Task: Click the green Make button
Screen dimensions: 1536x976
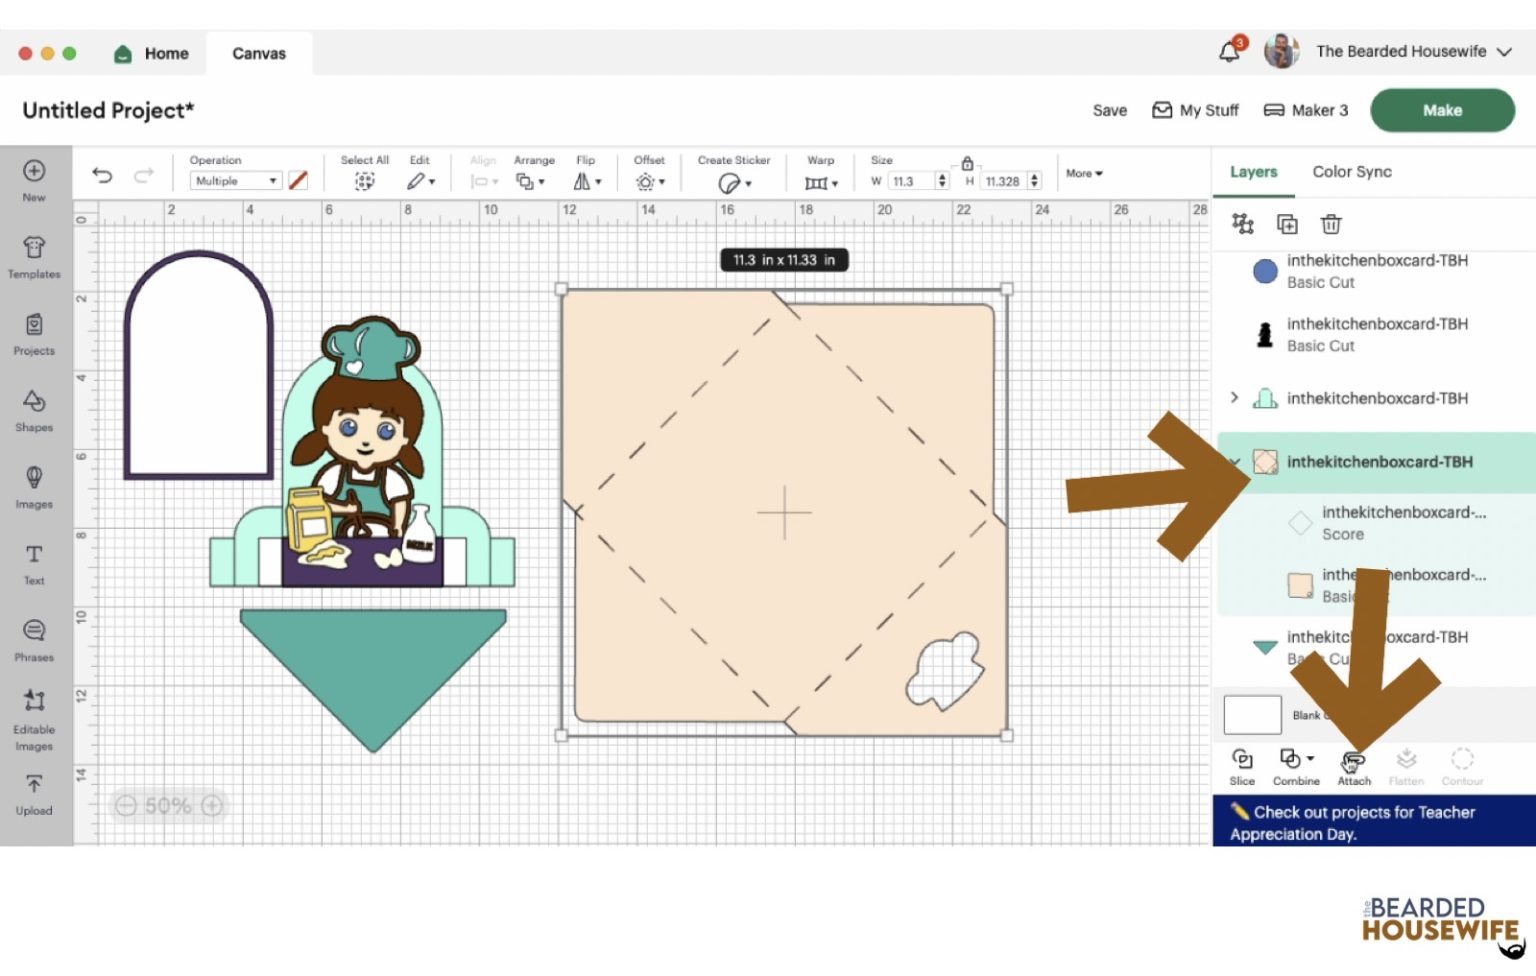Action: (x=1441, y=111)
